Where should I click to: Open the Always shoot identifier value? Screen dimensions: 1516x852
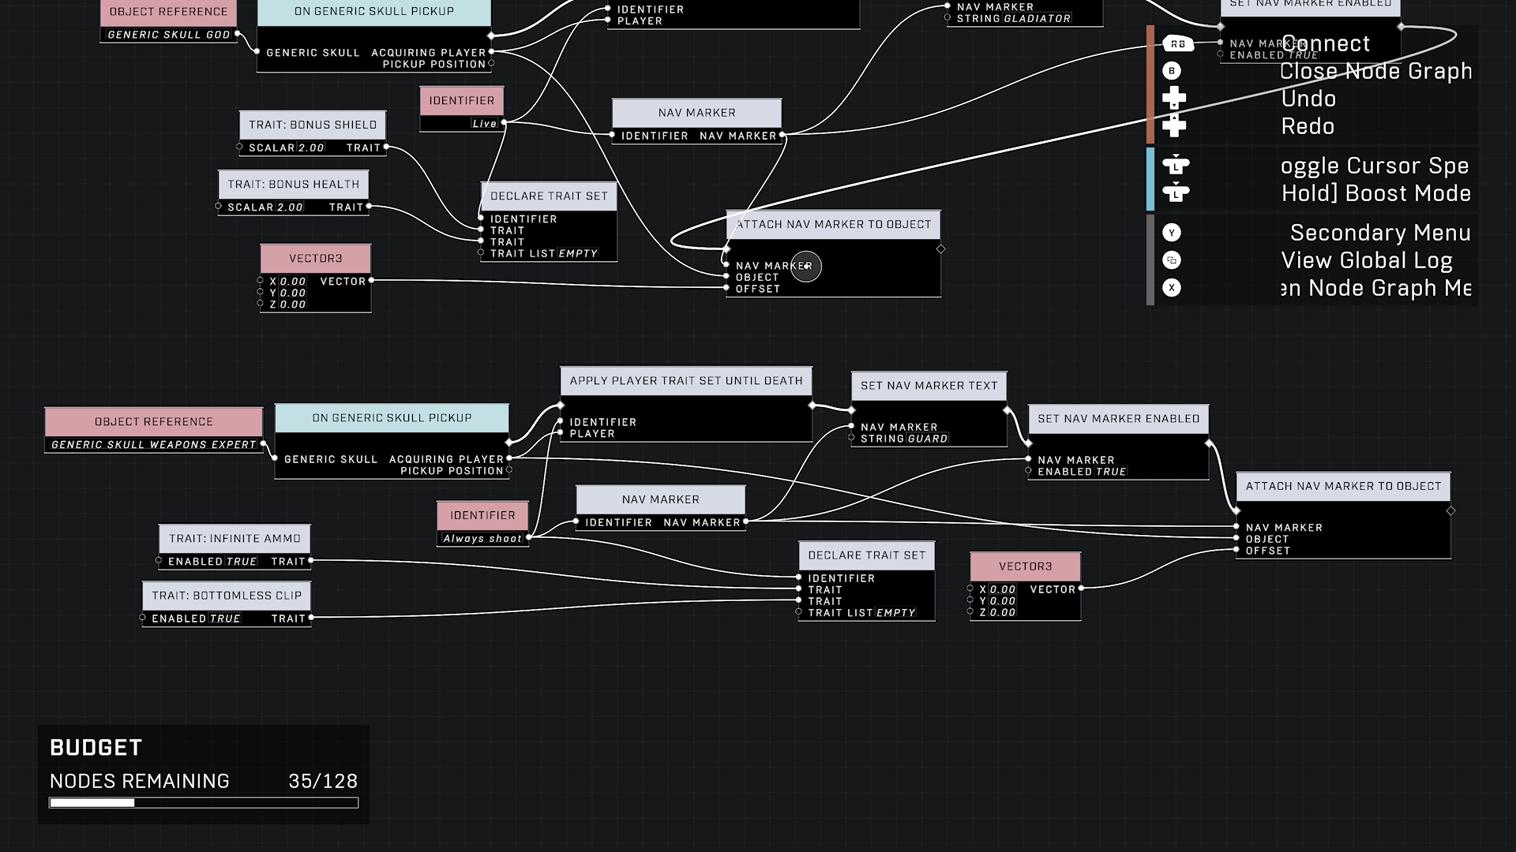(x=482, y=539)
